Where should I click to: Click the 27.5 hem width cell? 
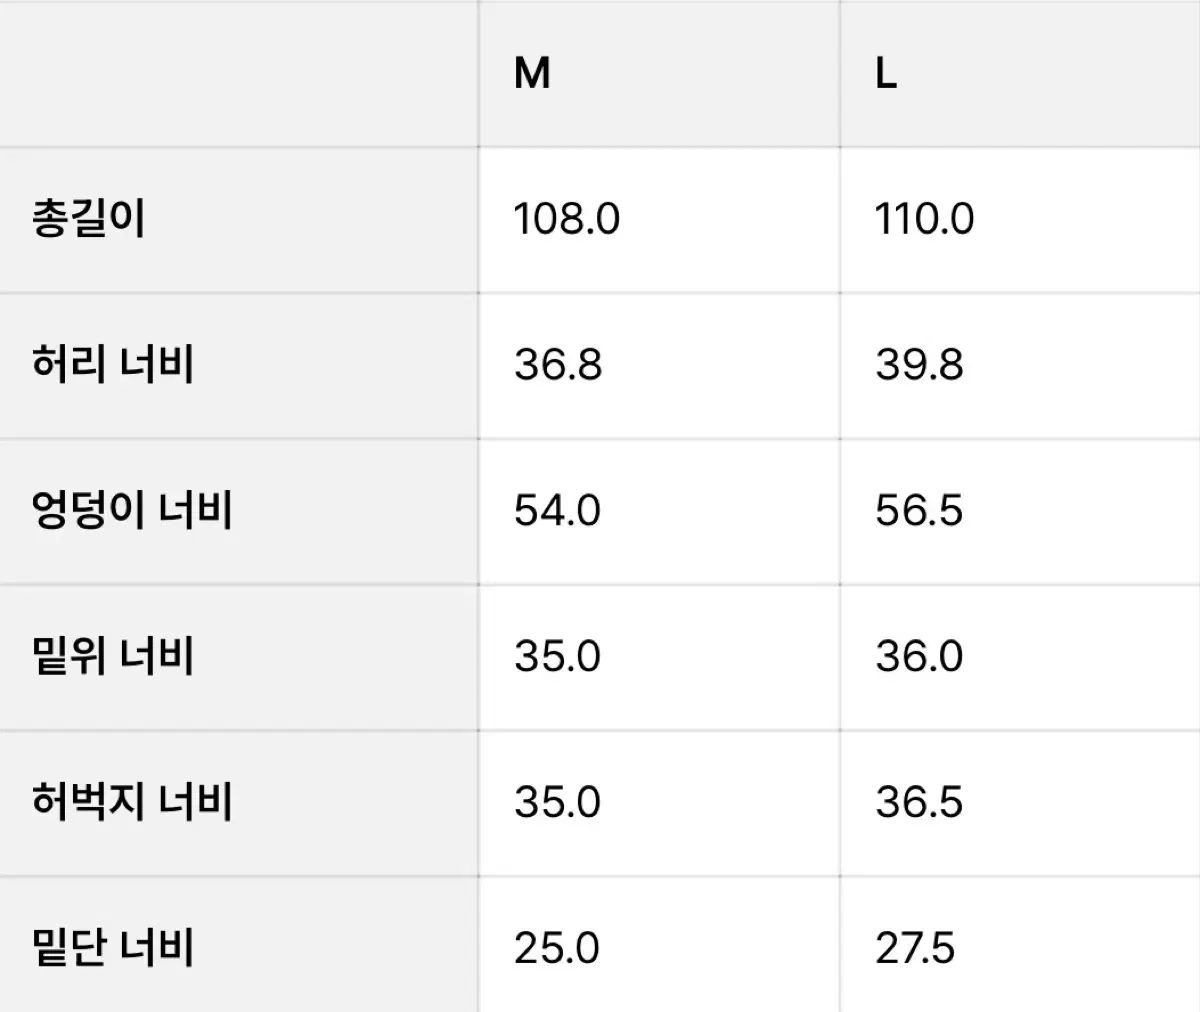click(915, 948)
